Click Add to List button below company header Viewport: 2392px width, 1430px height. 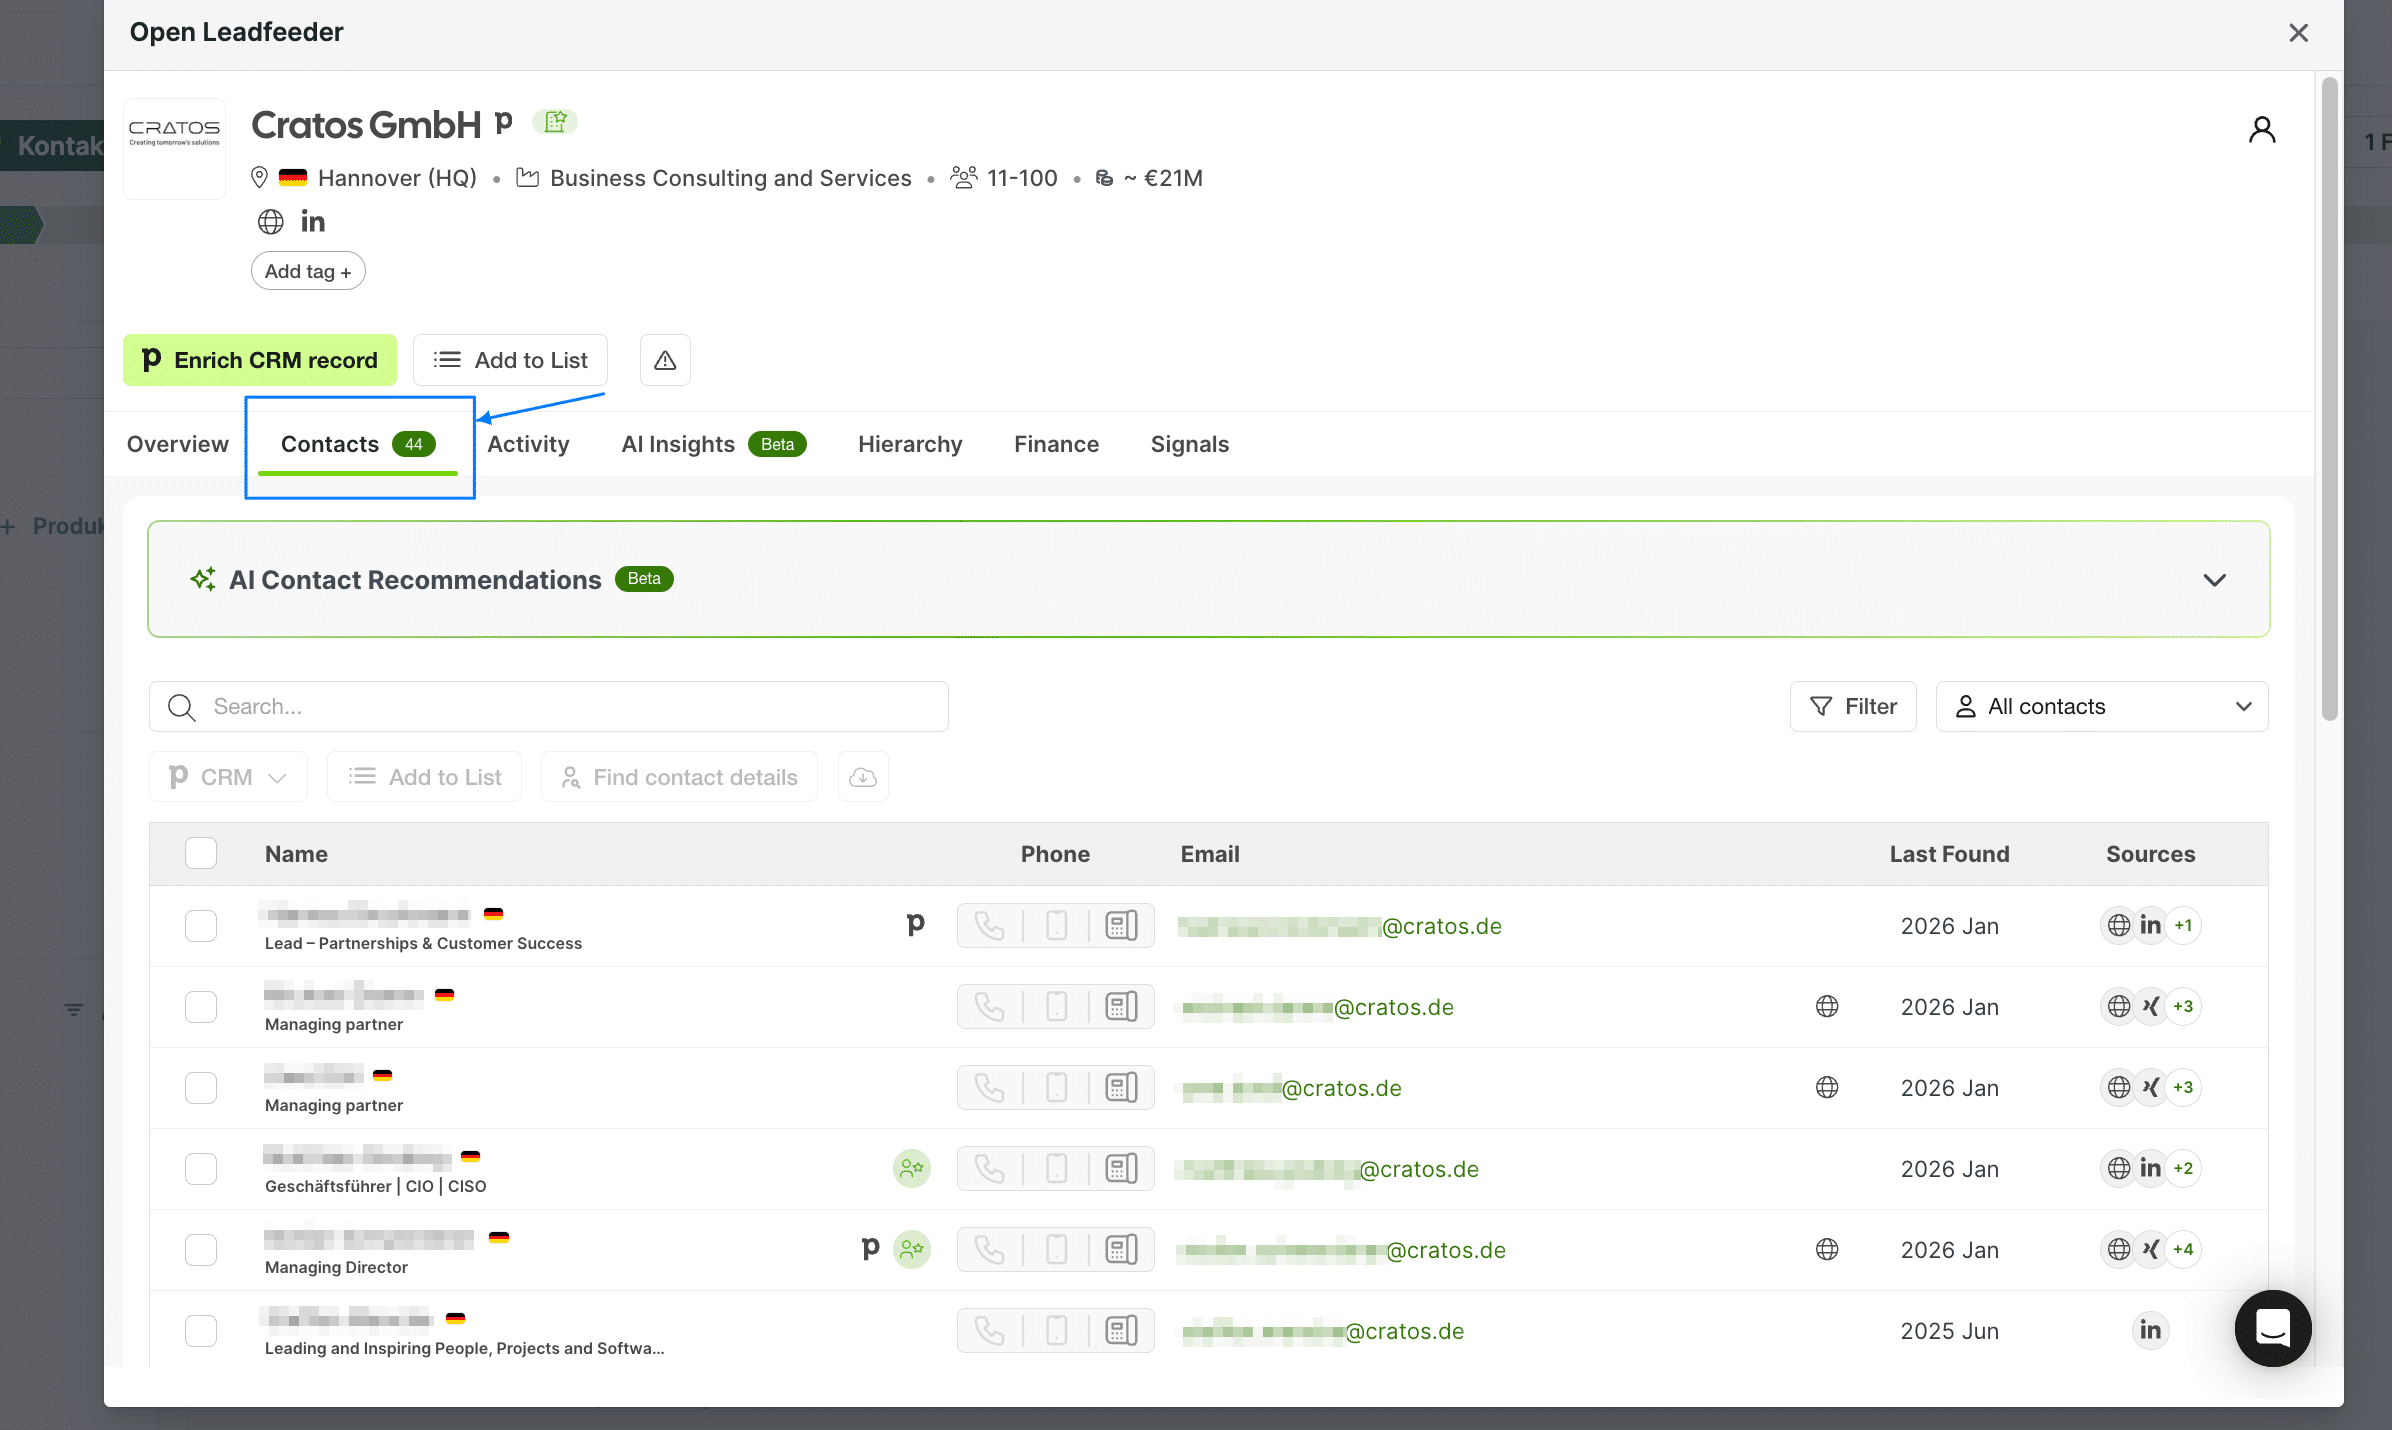510,360
